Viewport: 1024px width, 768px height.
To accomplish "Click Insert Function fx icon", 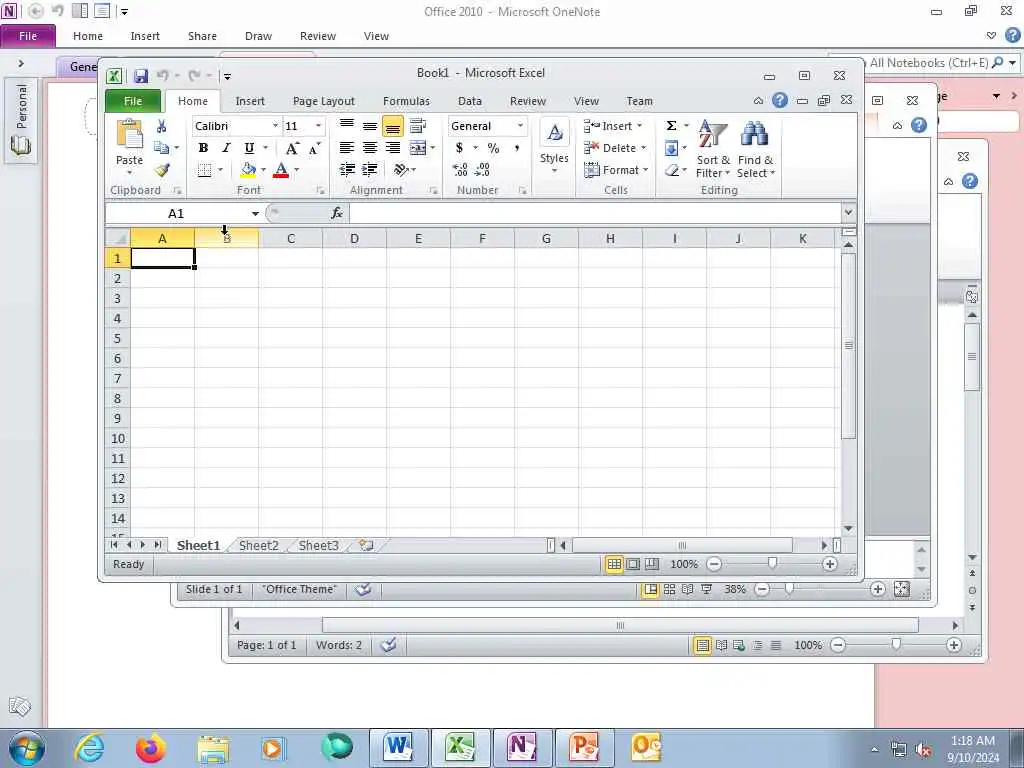I will tap(337, 213).
